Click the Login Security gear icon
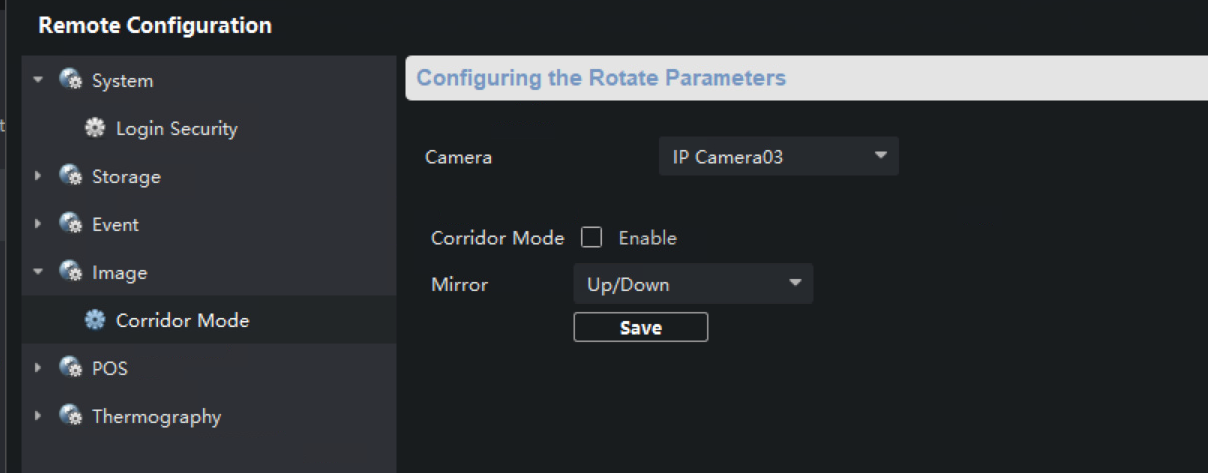This screenshot has width=1208, height=473. click(95, 128)
